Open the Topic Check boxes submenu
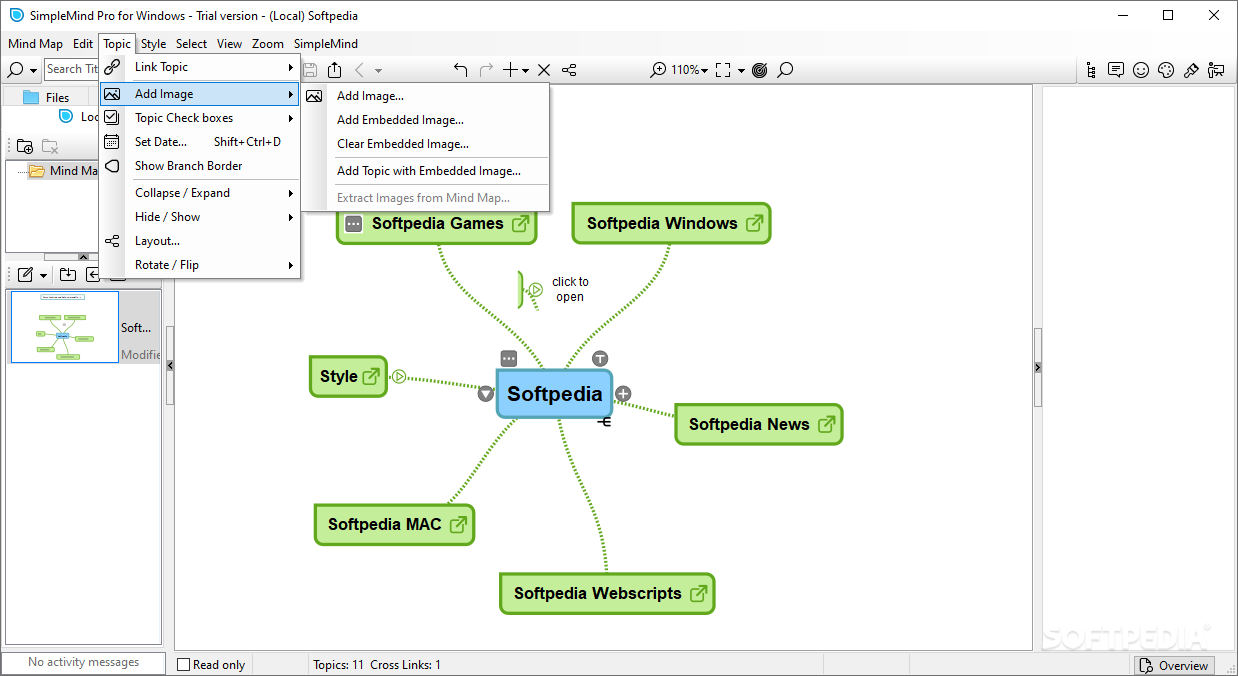This screenshot has width=1238, height=676. (200, 118)
